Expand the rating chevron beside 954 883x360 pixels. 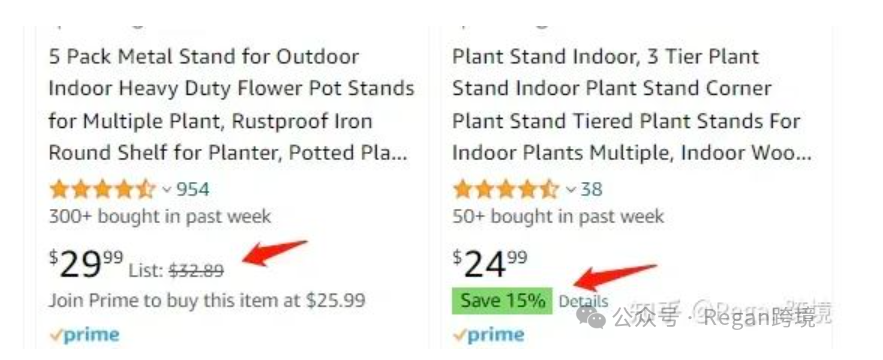click(166, 190)
